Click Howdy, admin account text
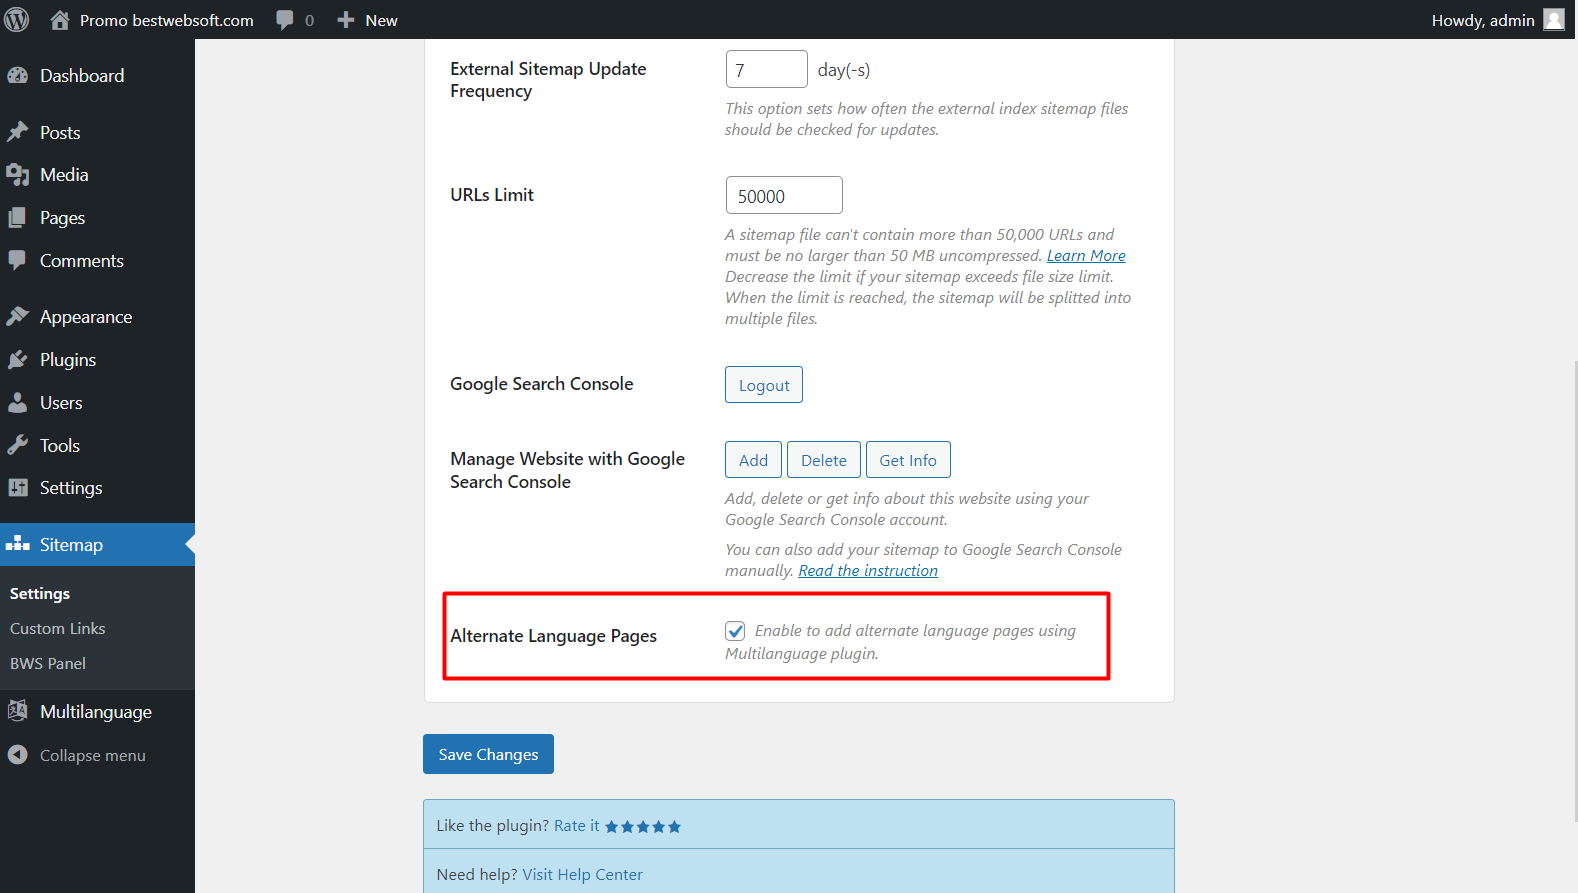Viewport: 1578px width, 893px height. coord(1483,20)
